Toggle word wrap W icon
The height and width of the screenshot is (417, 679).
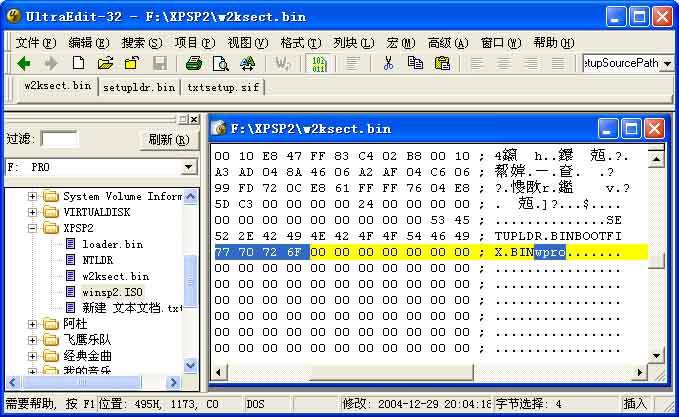[x=282, y=64]
